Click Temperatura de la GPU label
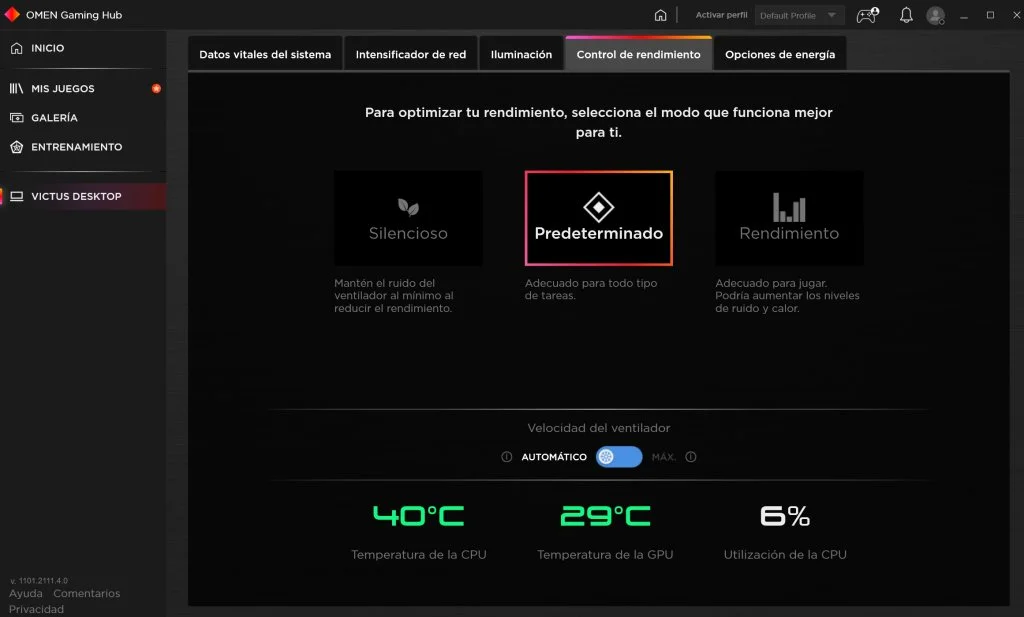The width and height of the screenshot is (1024, 617). click(605, 554)
